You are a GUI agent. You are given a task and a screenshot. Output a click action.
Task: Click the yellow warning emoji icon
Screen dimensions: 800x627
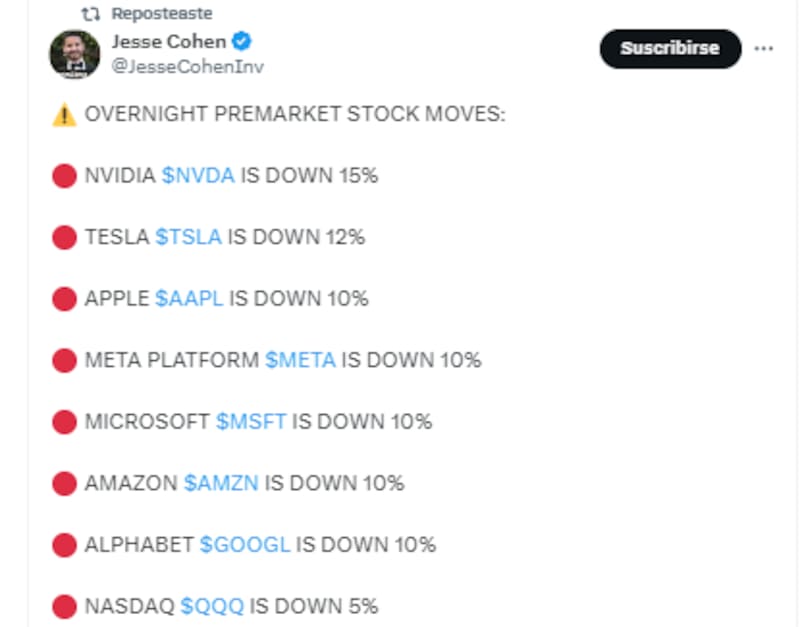point(64,114)
